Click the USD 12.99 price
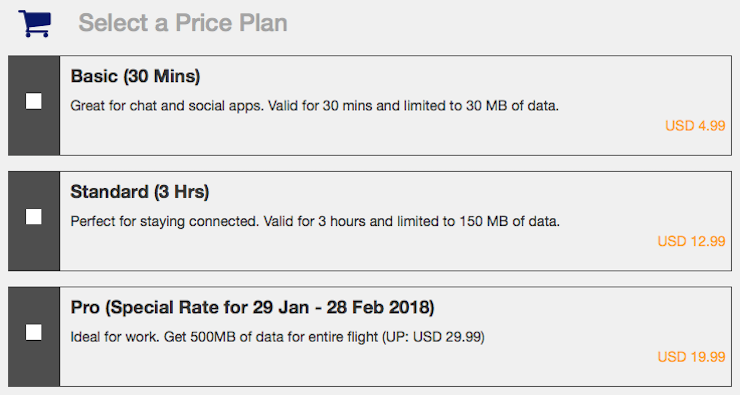The width and height of the screenshot is (740, 395). coord(691,241)
